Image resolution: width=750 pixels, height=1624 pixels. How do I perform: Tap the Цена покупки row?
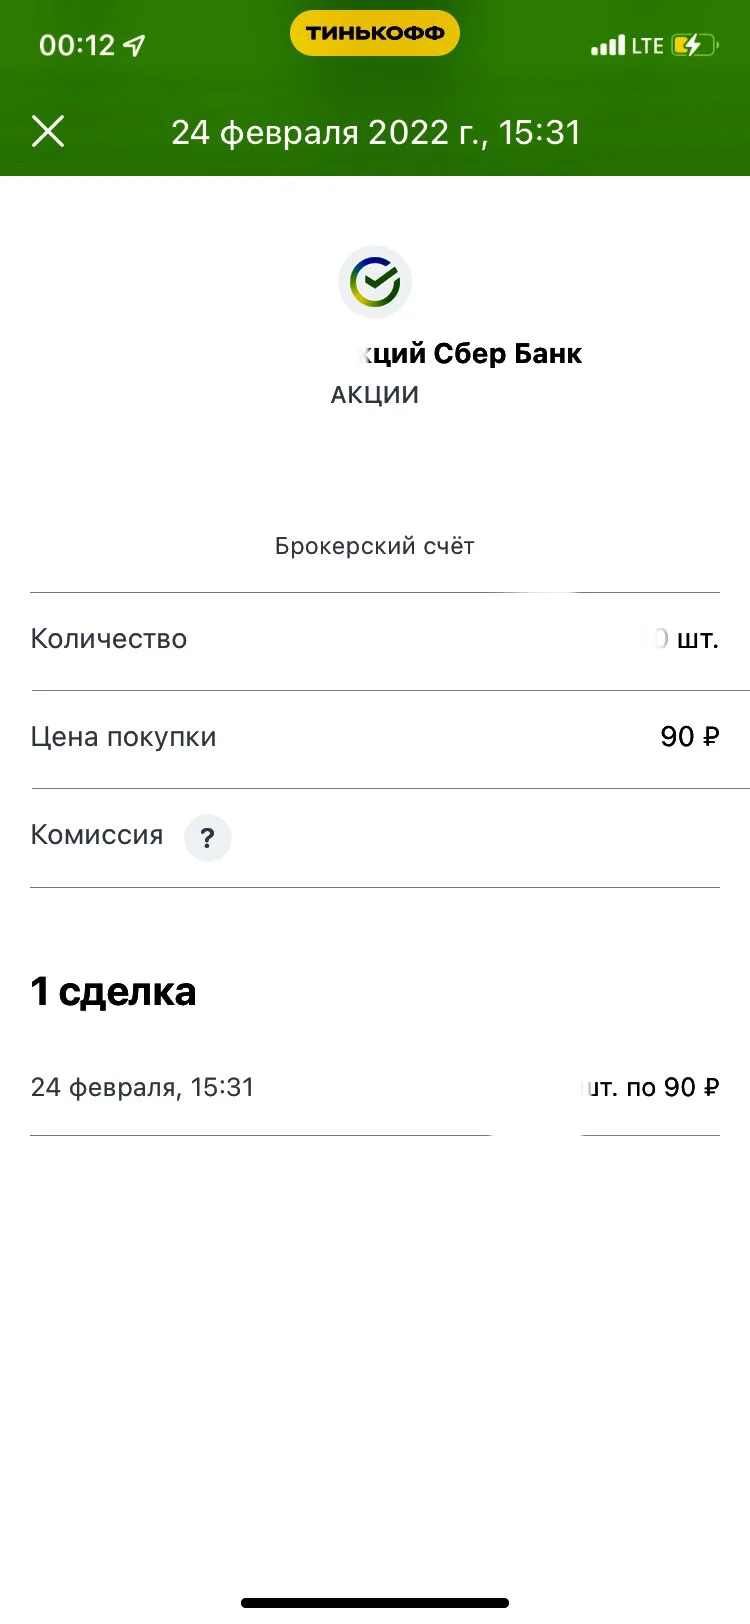click(375, 738)
